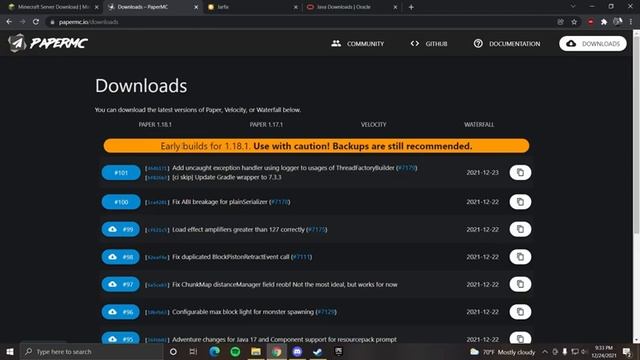Click the Downloads header button

click(593, 44)
